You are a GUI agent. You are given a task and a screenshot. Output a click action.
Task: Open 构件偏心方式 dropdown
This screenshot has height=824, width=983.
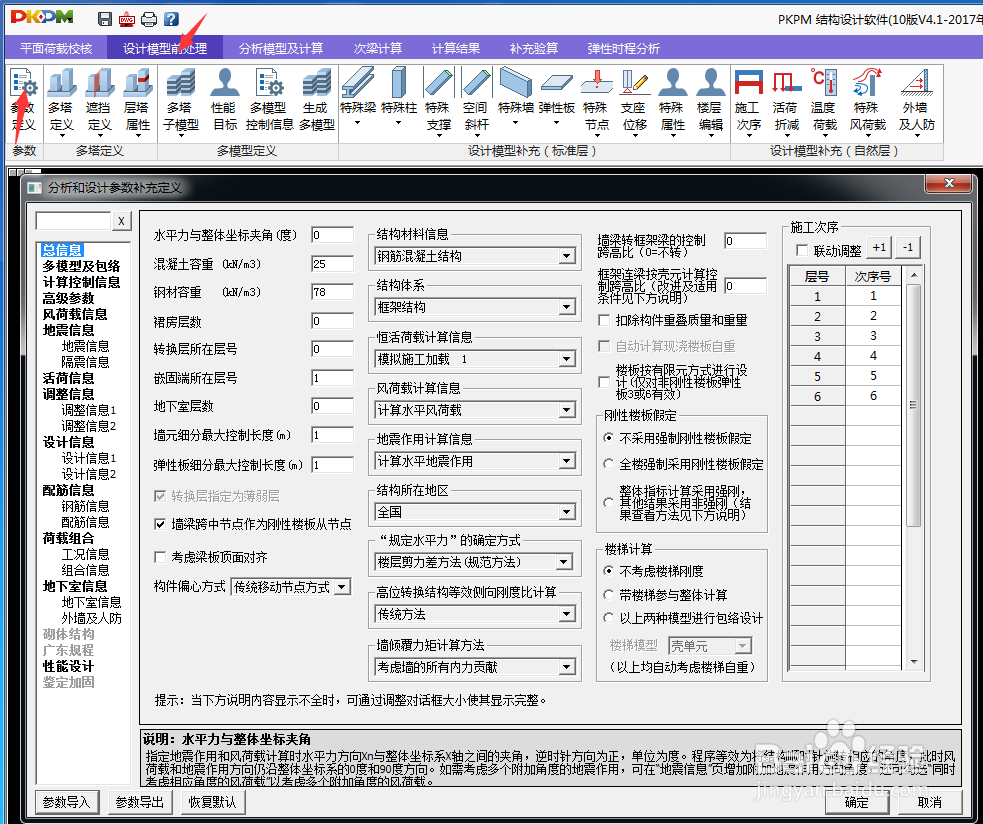click(290, 587)
